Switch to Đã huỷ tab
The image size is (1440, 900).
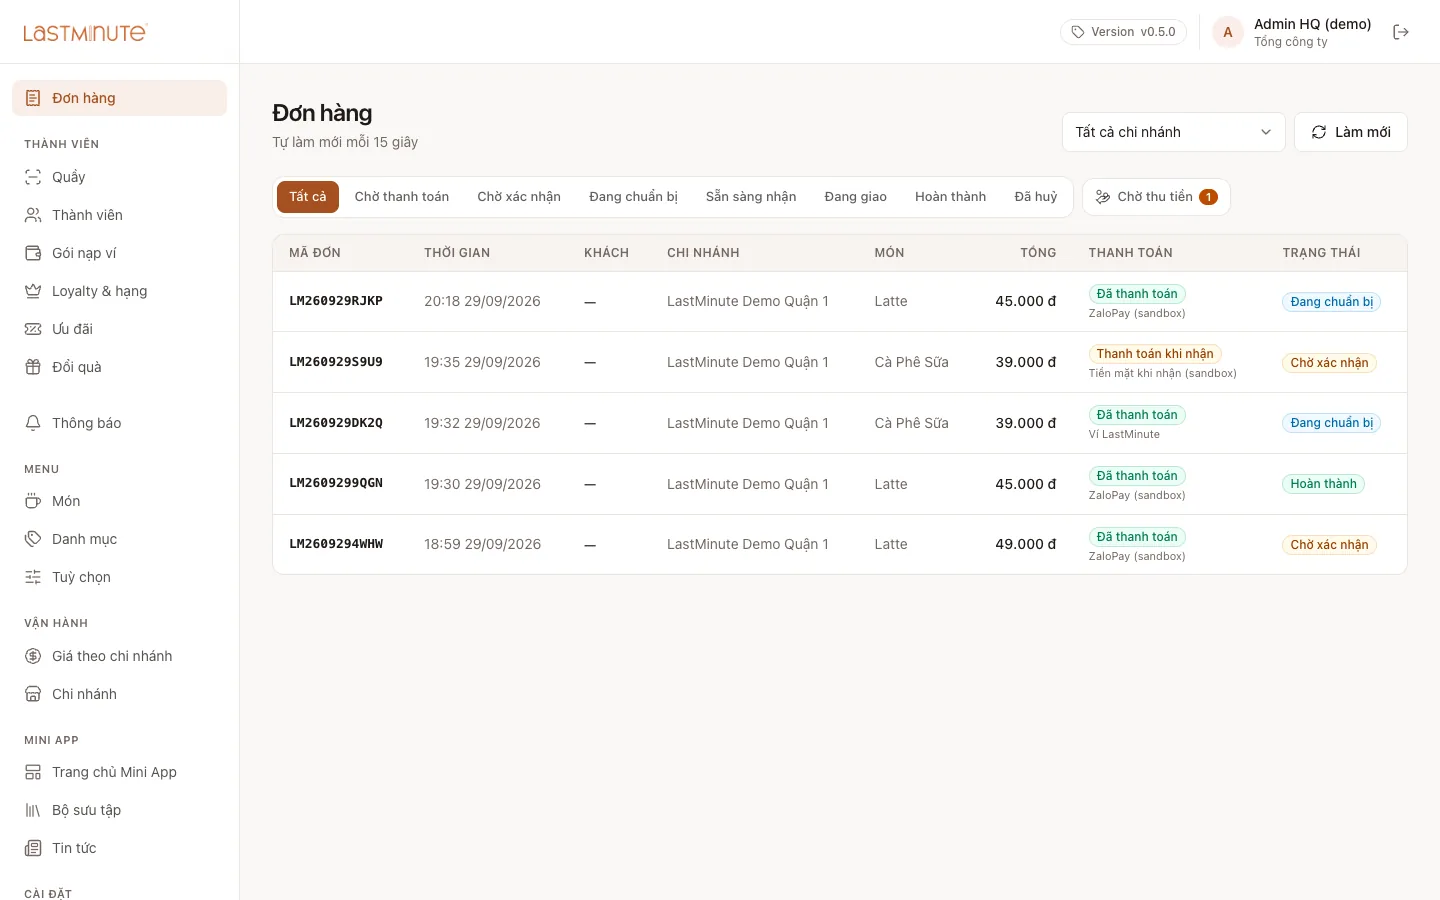pyautogui.click(x=1036, y=197)
